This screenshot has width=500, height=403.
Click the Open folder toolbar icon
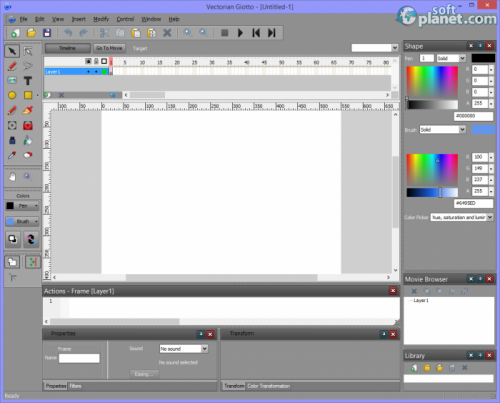click(31, 33)
